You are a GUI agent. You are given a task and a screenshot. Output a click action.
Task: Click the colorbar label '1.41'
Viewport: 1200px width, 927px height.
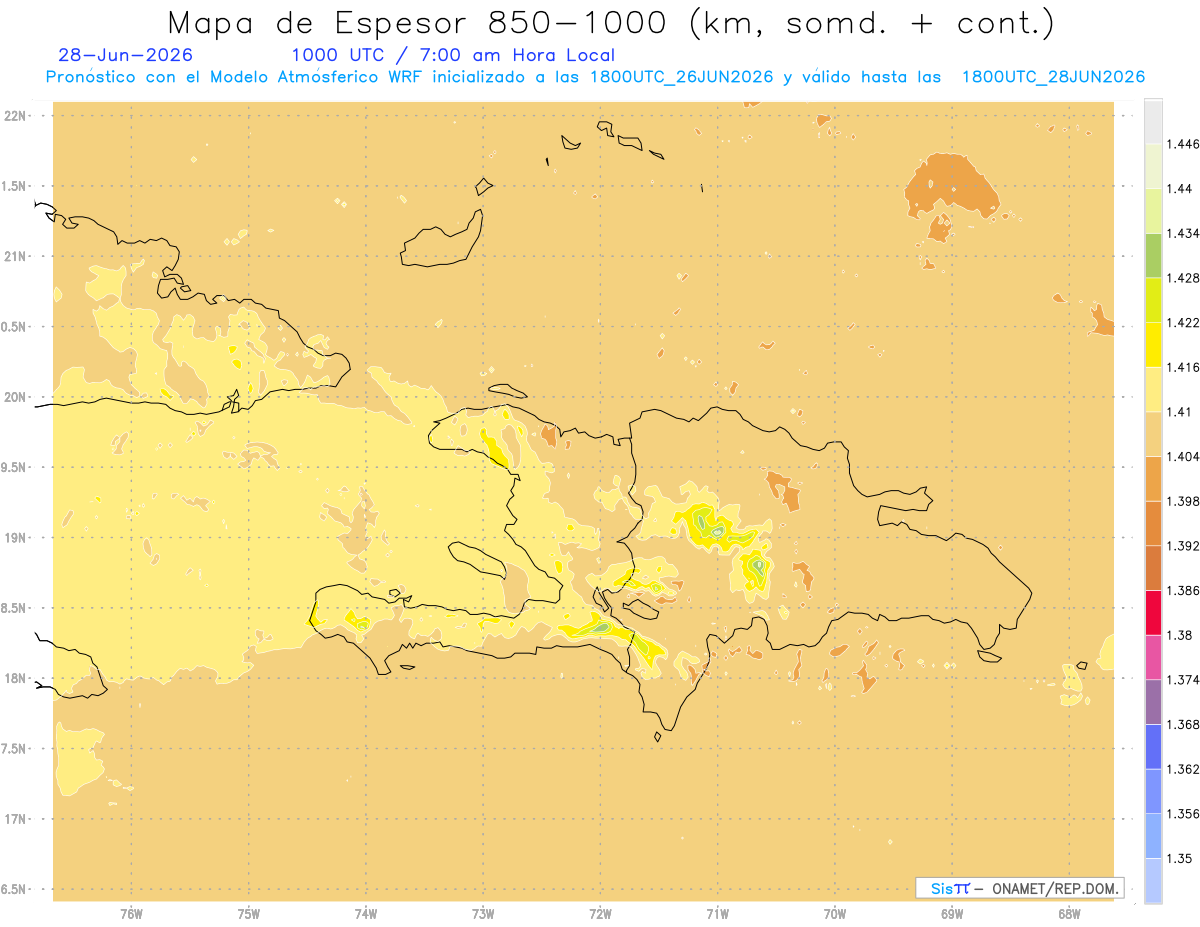point(1179,412)
